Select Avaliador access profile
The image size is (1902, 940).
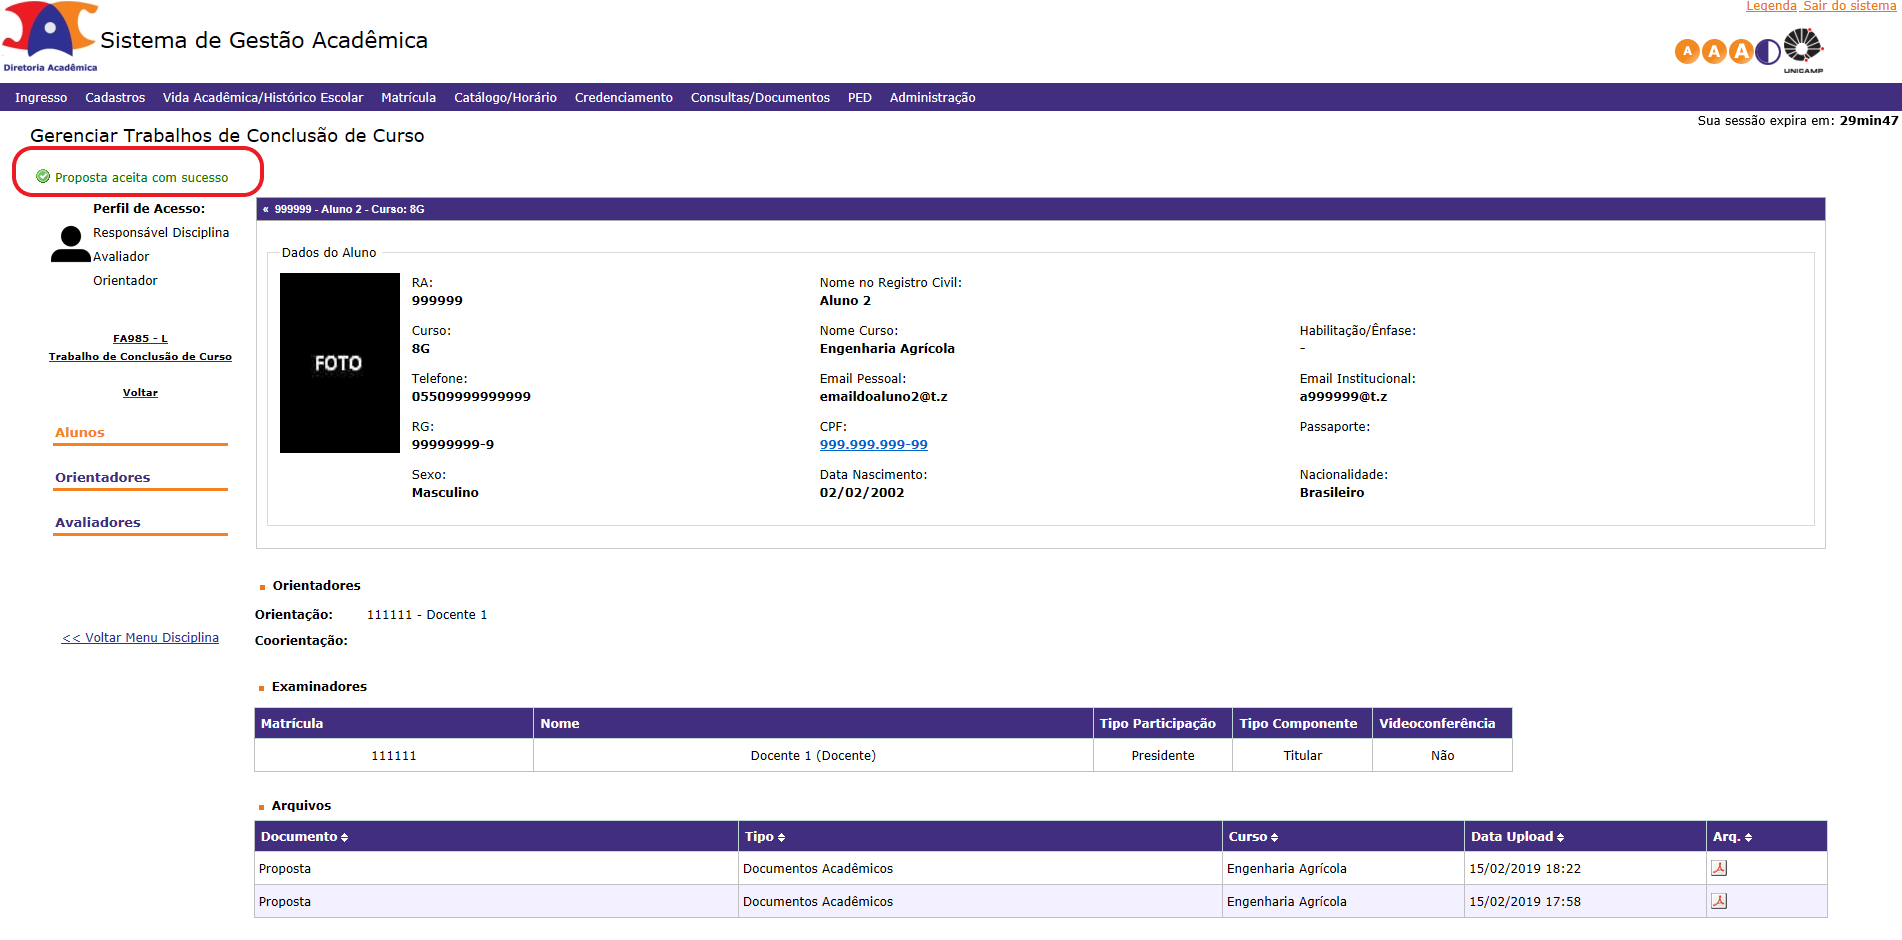(121, 256)
